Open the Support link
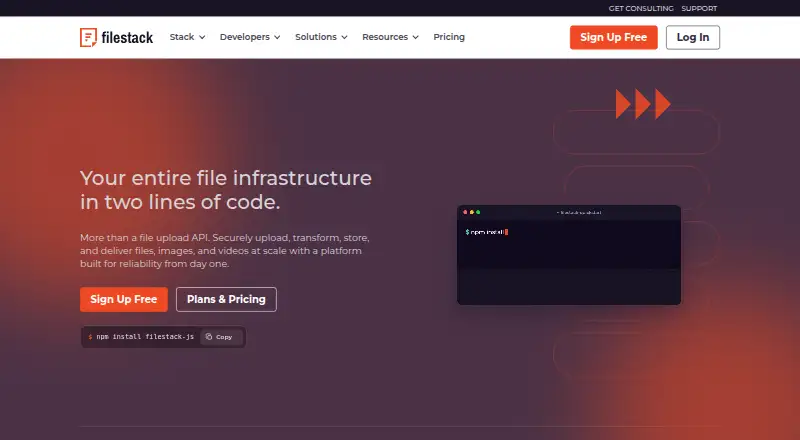 coord(699,8)
